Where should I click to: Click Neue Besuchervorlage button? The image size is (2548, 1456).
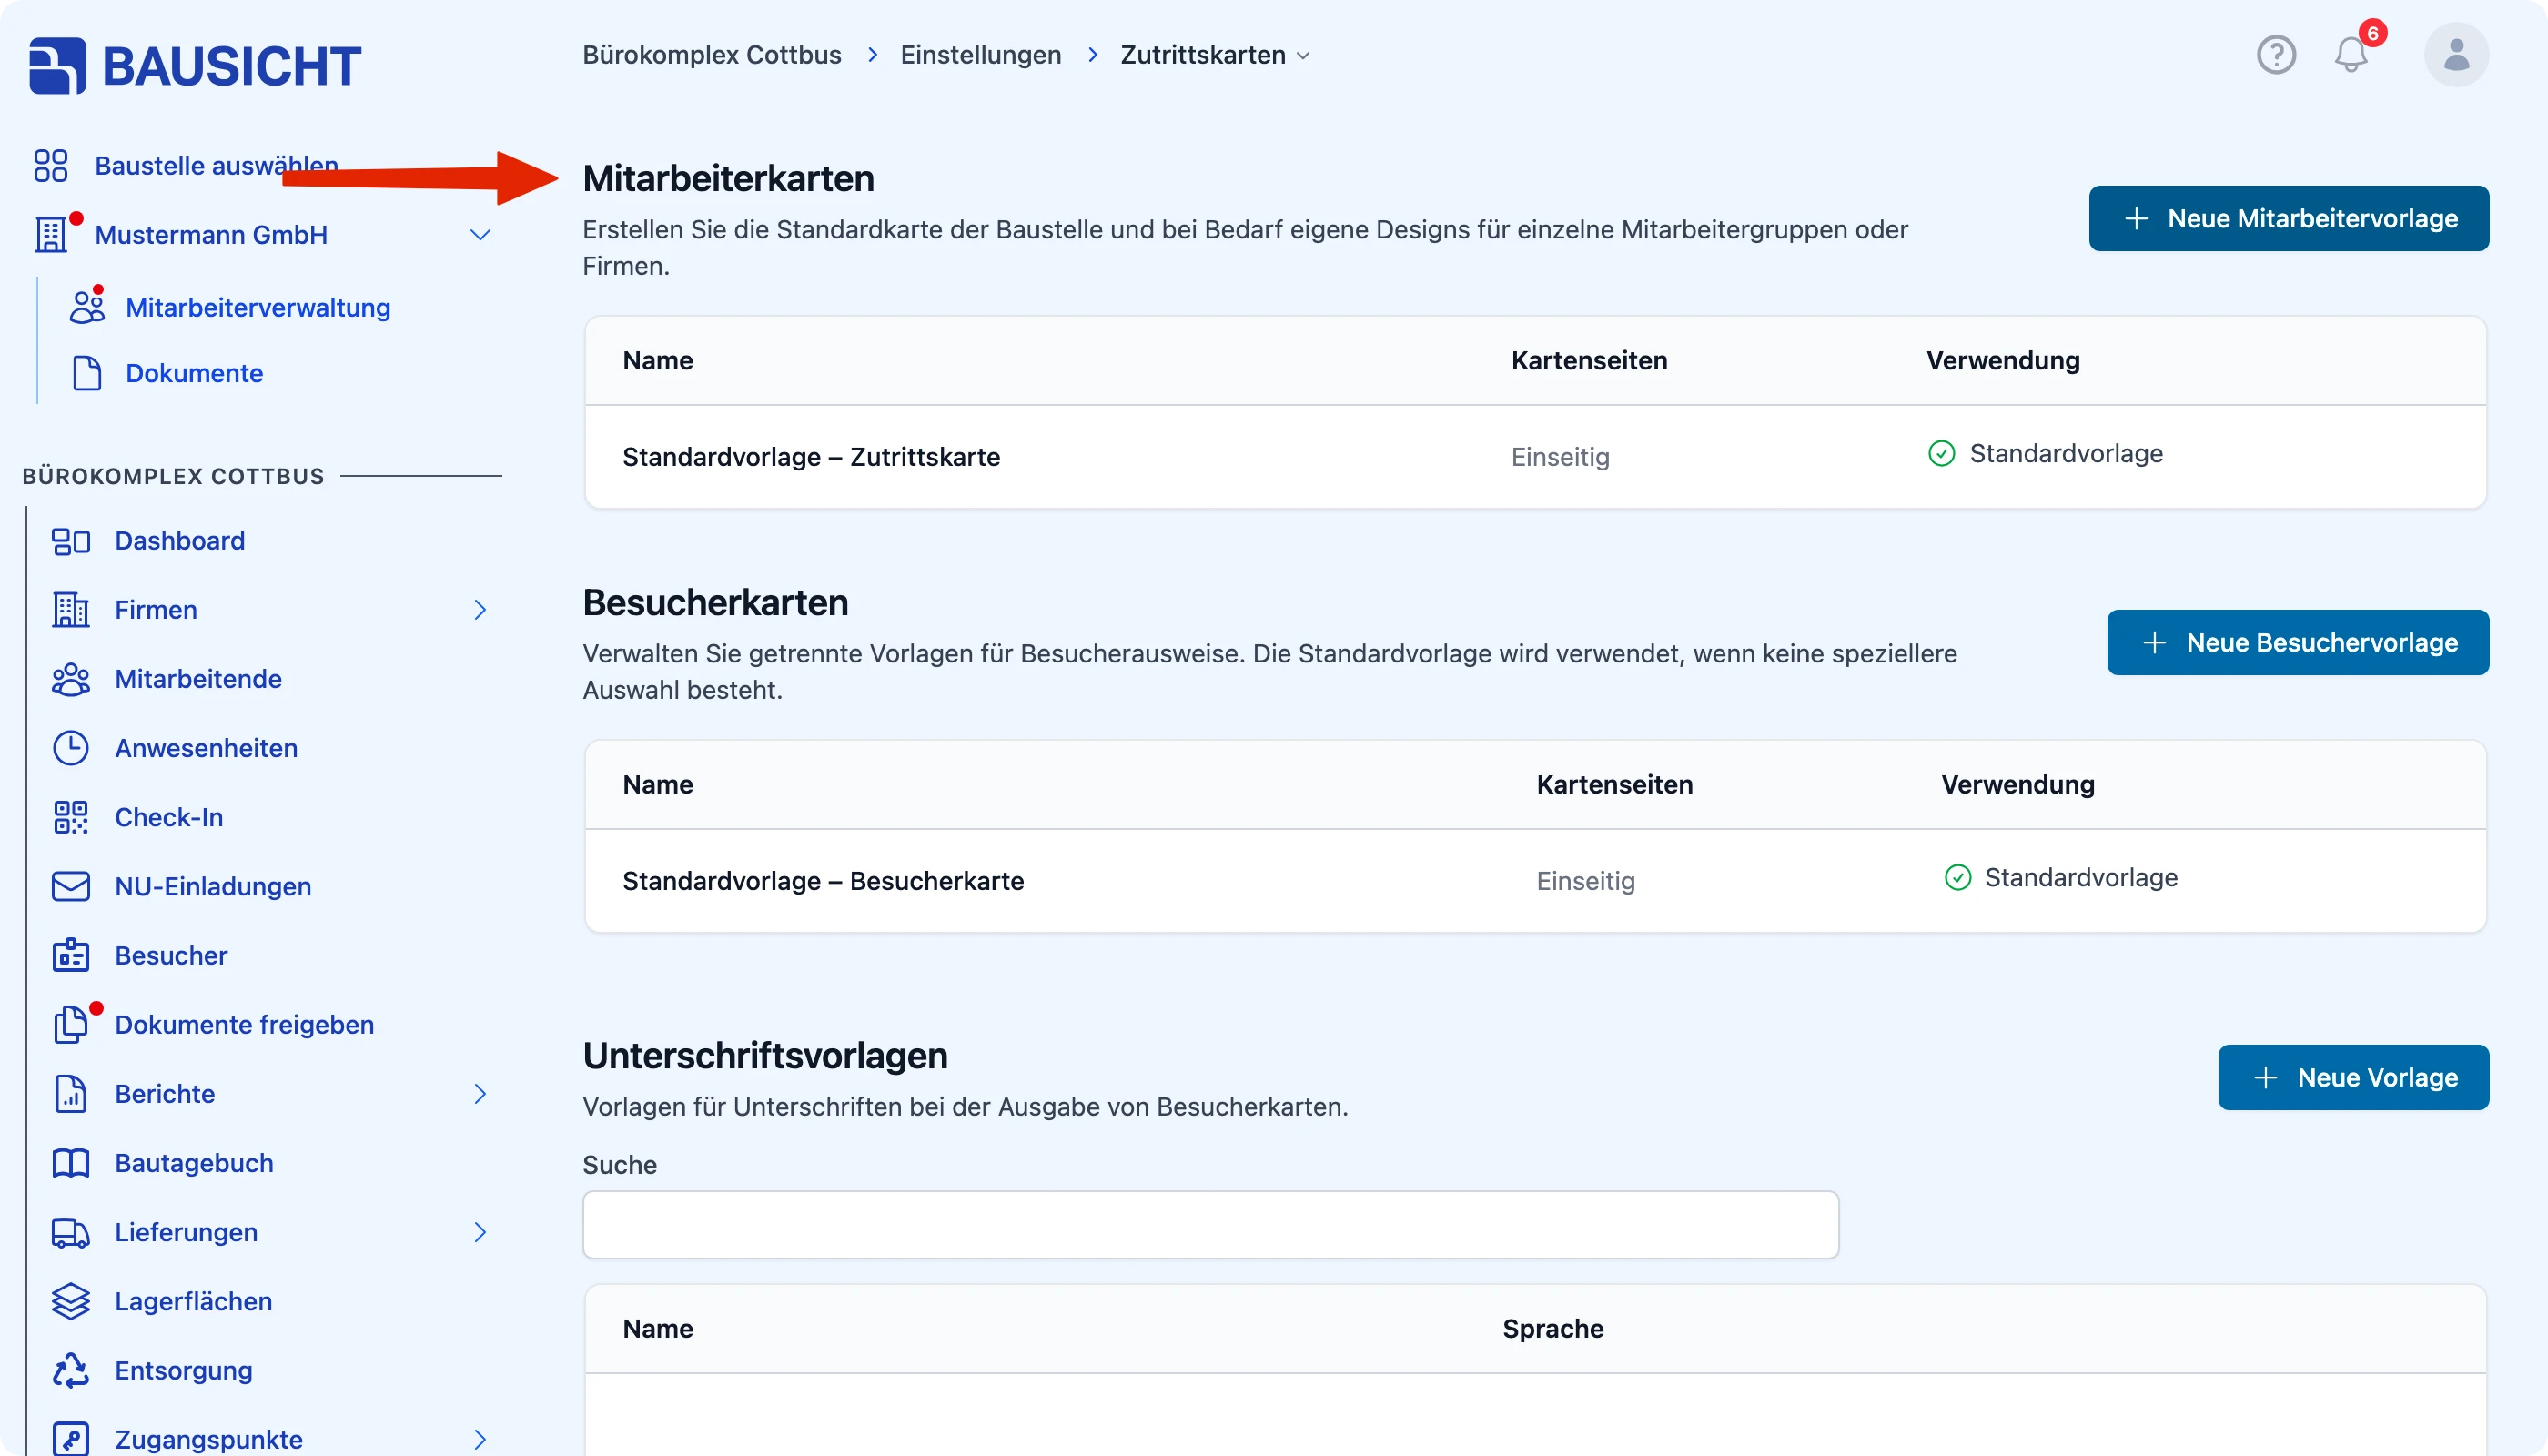click(2297, 642)
